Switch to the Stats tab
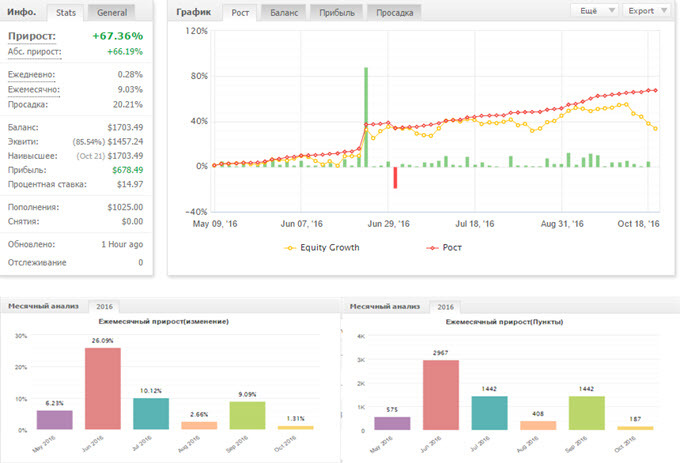 coord(66,13)
